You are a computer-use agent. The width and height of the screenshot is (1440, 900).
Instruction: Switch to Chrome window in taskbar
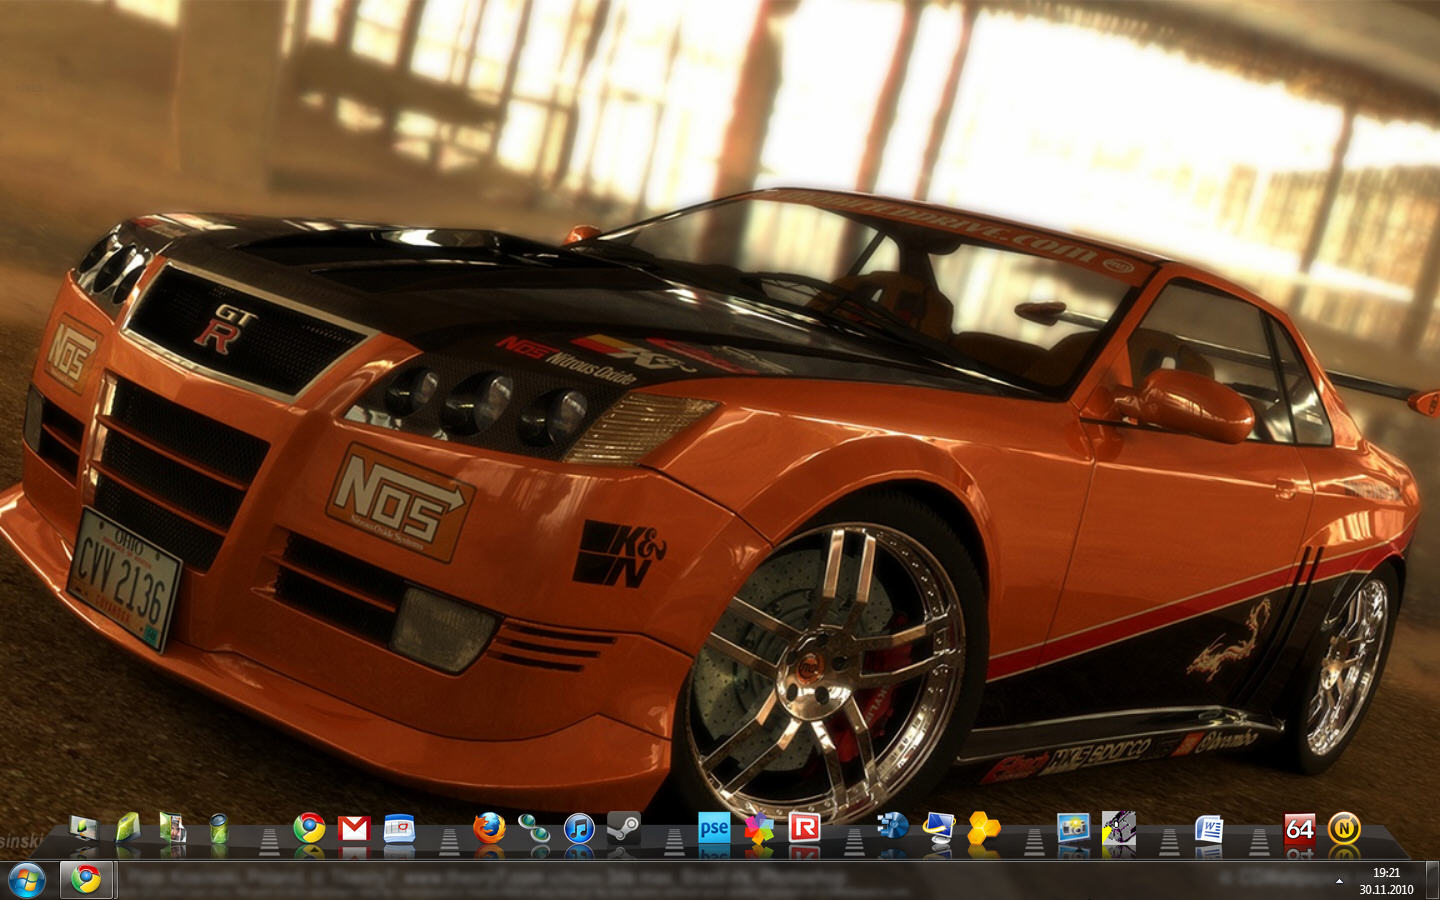point(86,880)
